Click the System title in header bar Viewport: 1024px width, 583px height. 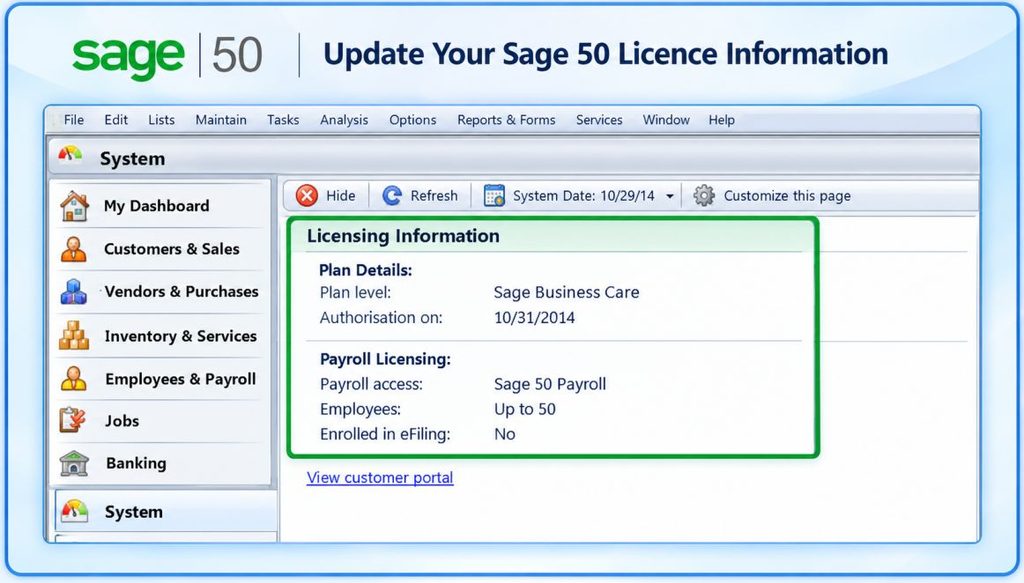point(133,159)
